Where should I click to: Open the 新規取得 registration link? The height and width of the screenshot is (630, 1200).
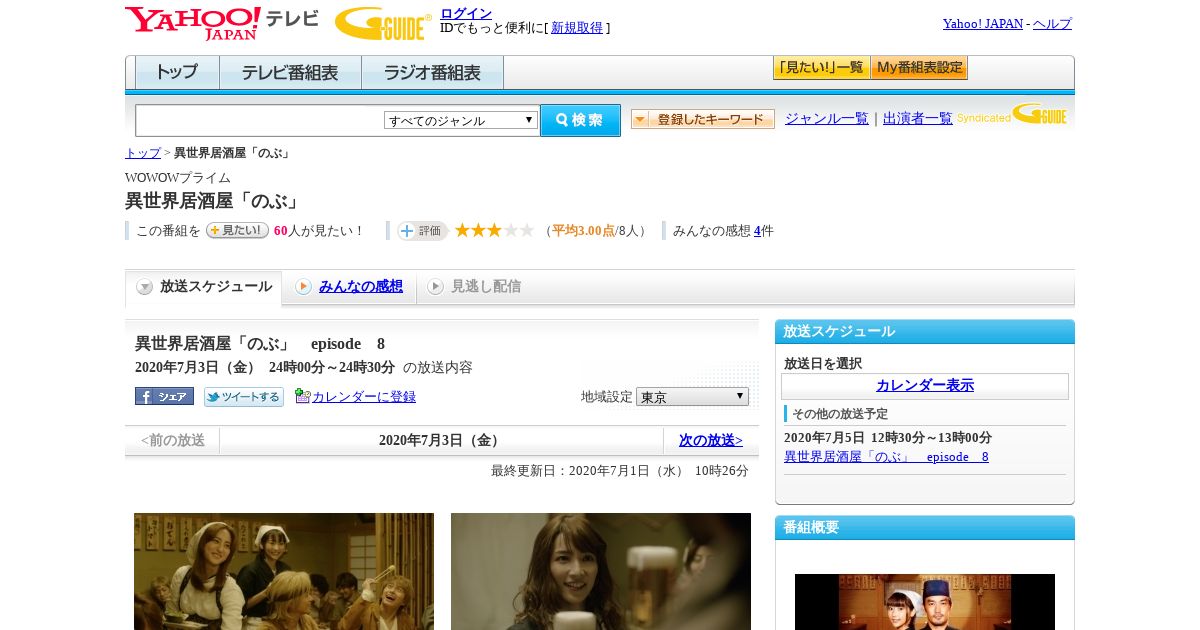[x=577, y=28]
